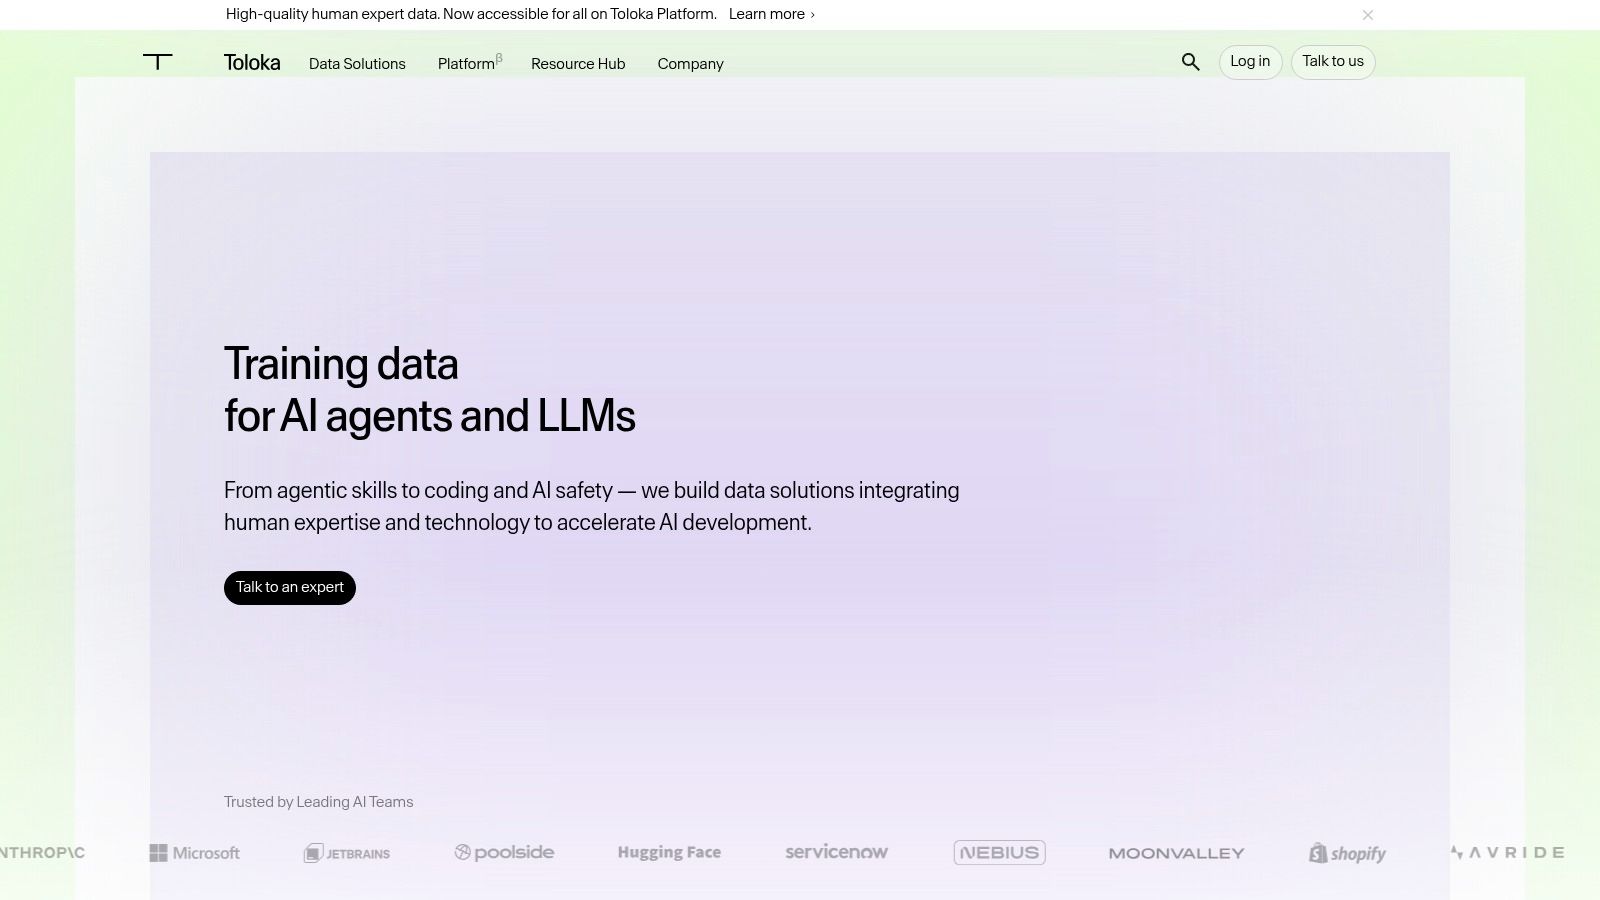
Task: Open the Resource Hub menu
Action: 578,64
